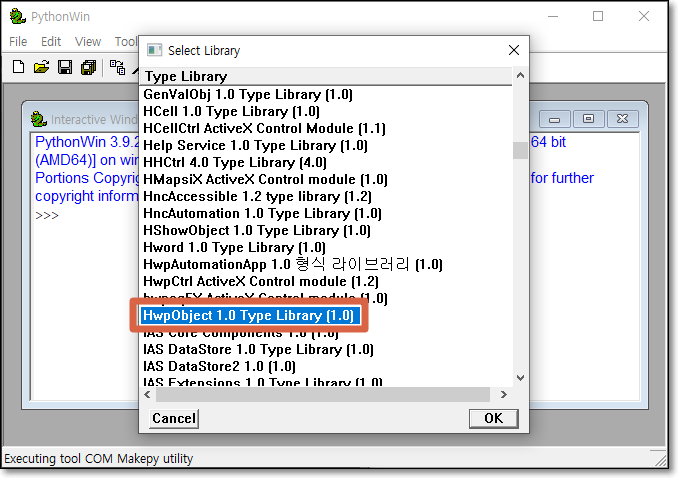Select HShowObject 1.0 Type Library (1.0)
This screenshot has width=678, height=478.
[257, 231]
